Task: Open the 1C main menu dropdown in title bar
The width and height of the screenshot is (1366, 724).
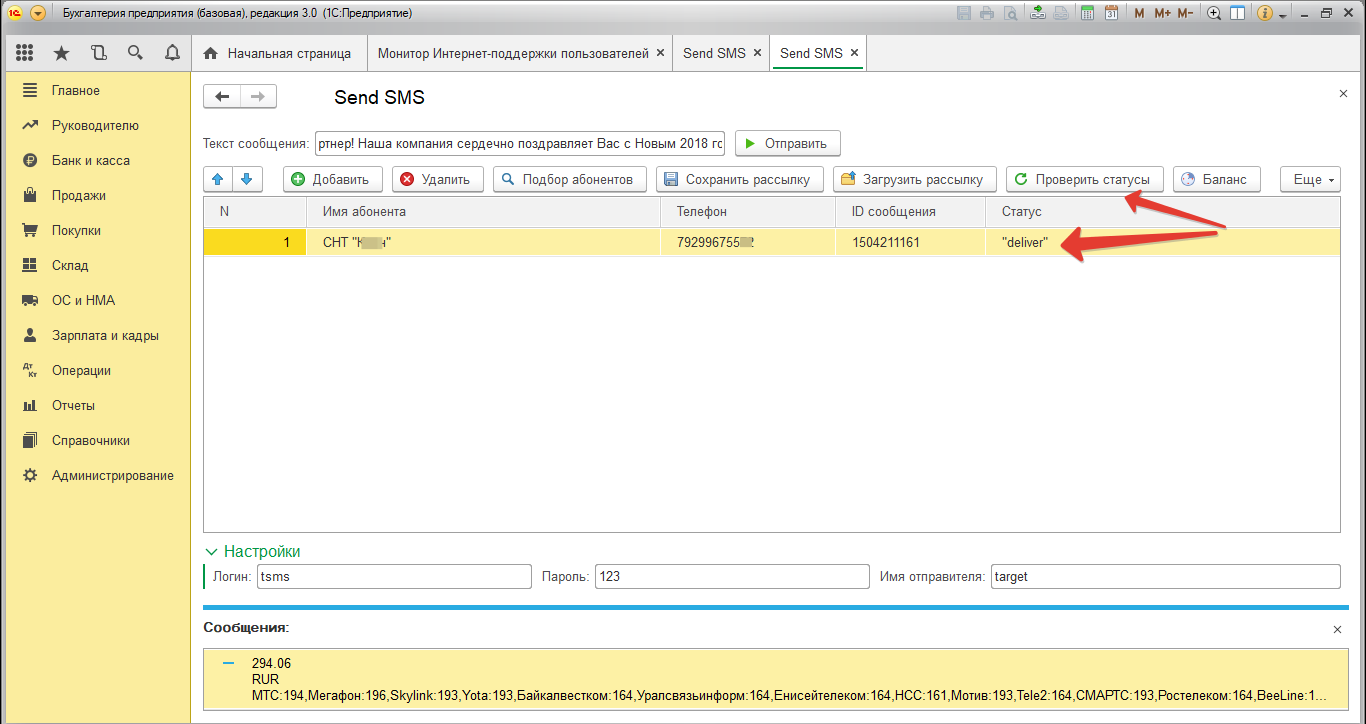Action: click(x=38, y=13)
